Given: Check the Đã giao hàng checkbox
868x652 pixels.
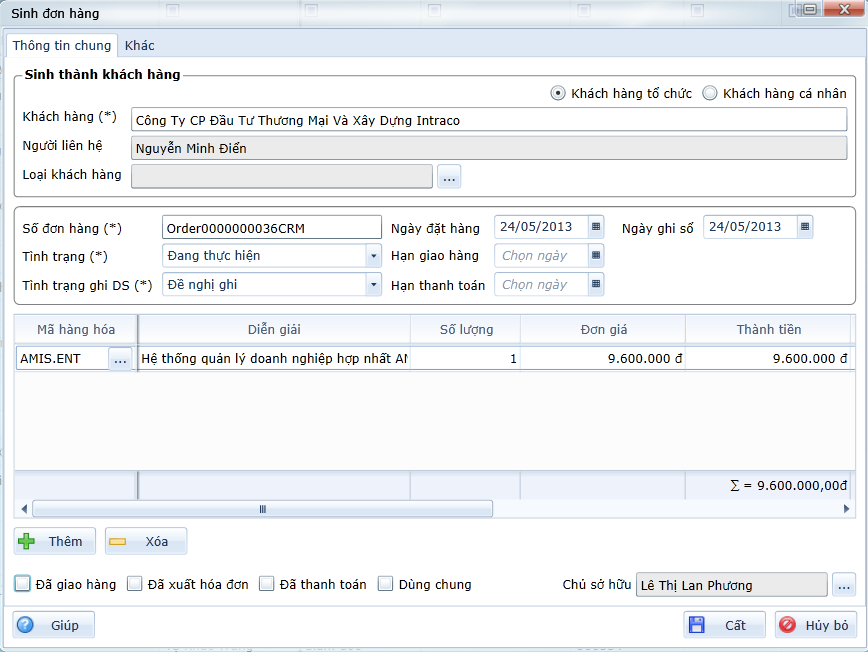Looking at the screenshot, I should tap(23, 584).
